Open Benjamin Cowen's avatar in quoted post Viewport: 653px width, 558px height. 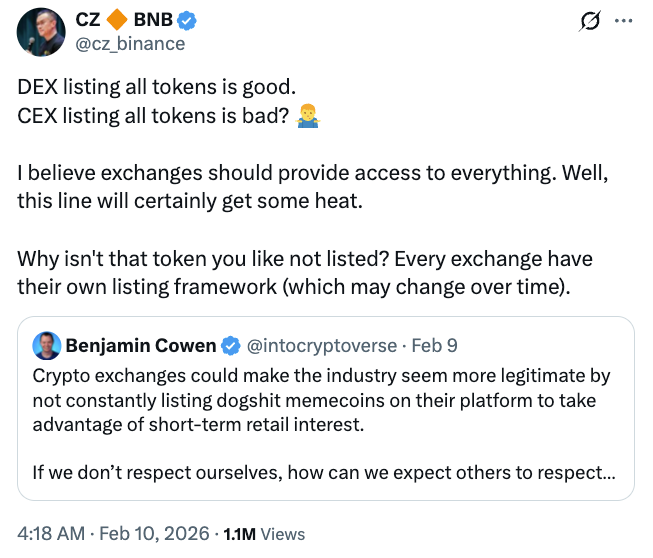pyautogui.click(x=46, y=346)
